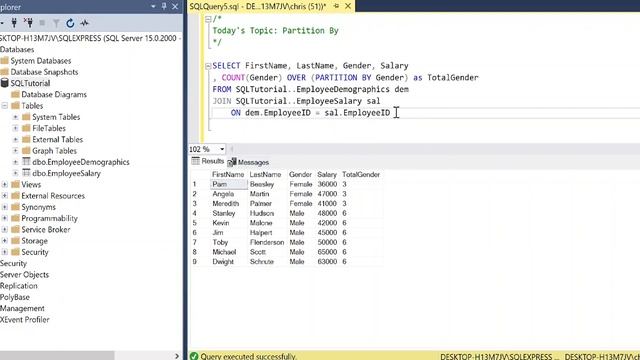Collapse the SELECT statement outline box
Screen dimensions: 640x360
[208, 66]
